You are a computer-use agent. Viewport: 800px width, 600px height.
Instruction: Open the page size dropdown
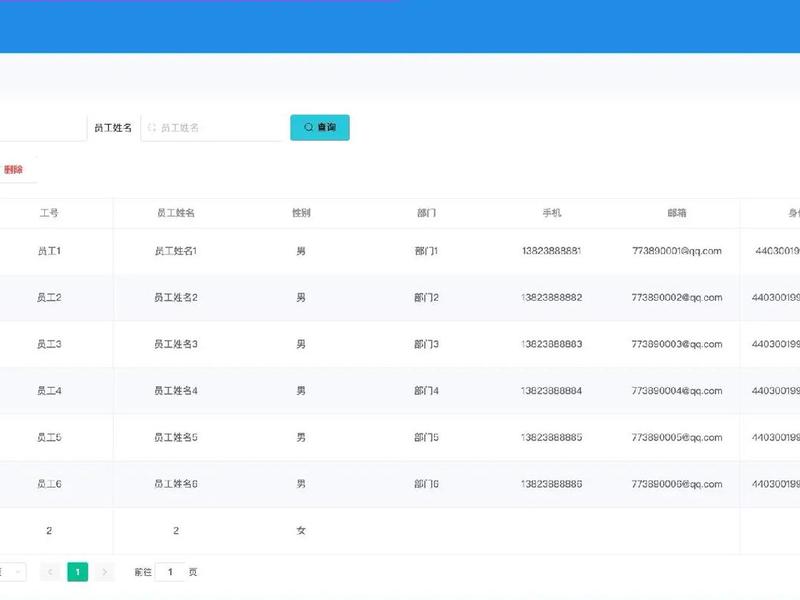[x=13, y=572]
